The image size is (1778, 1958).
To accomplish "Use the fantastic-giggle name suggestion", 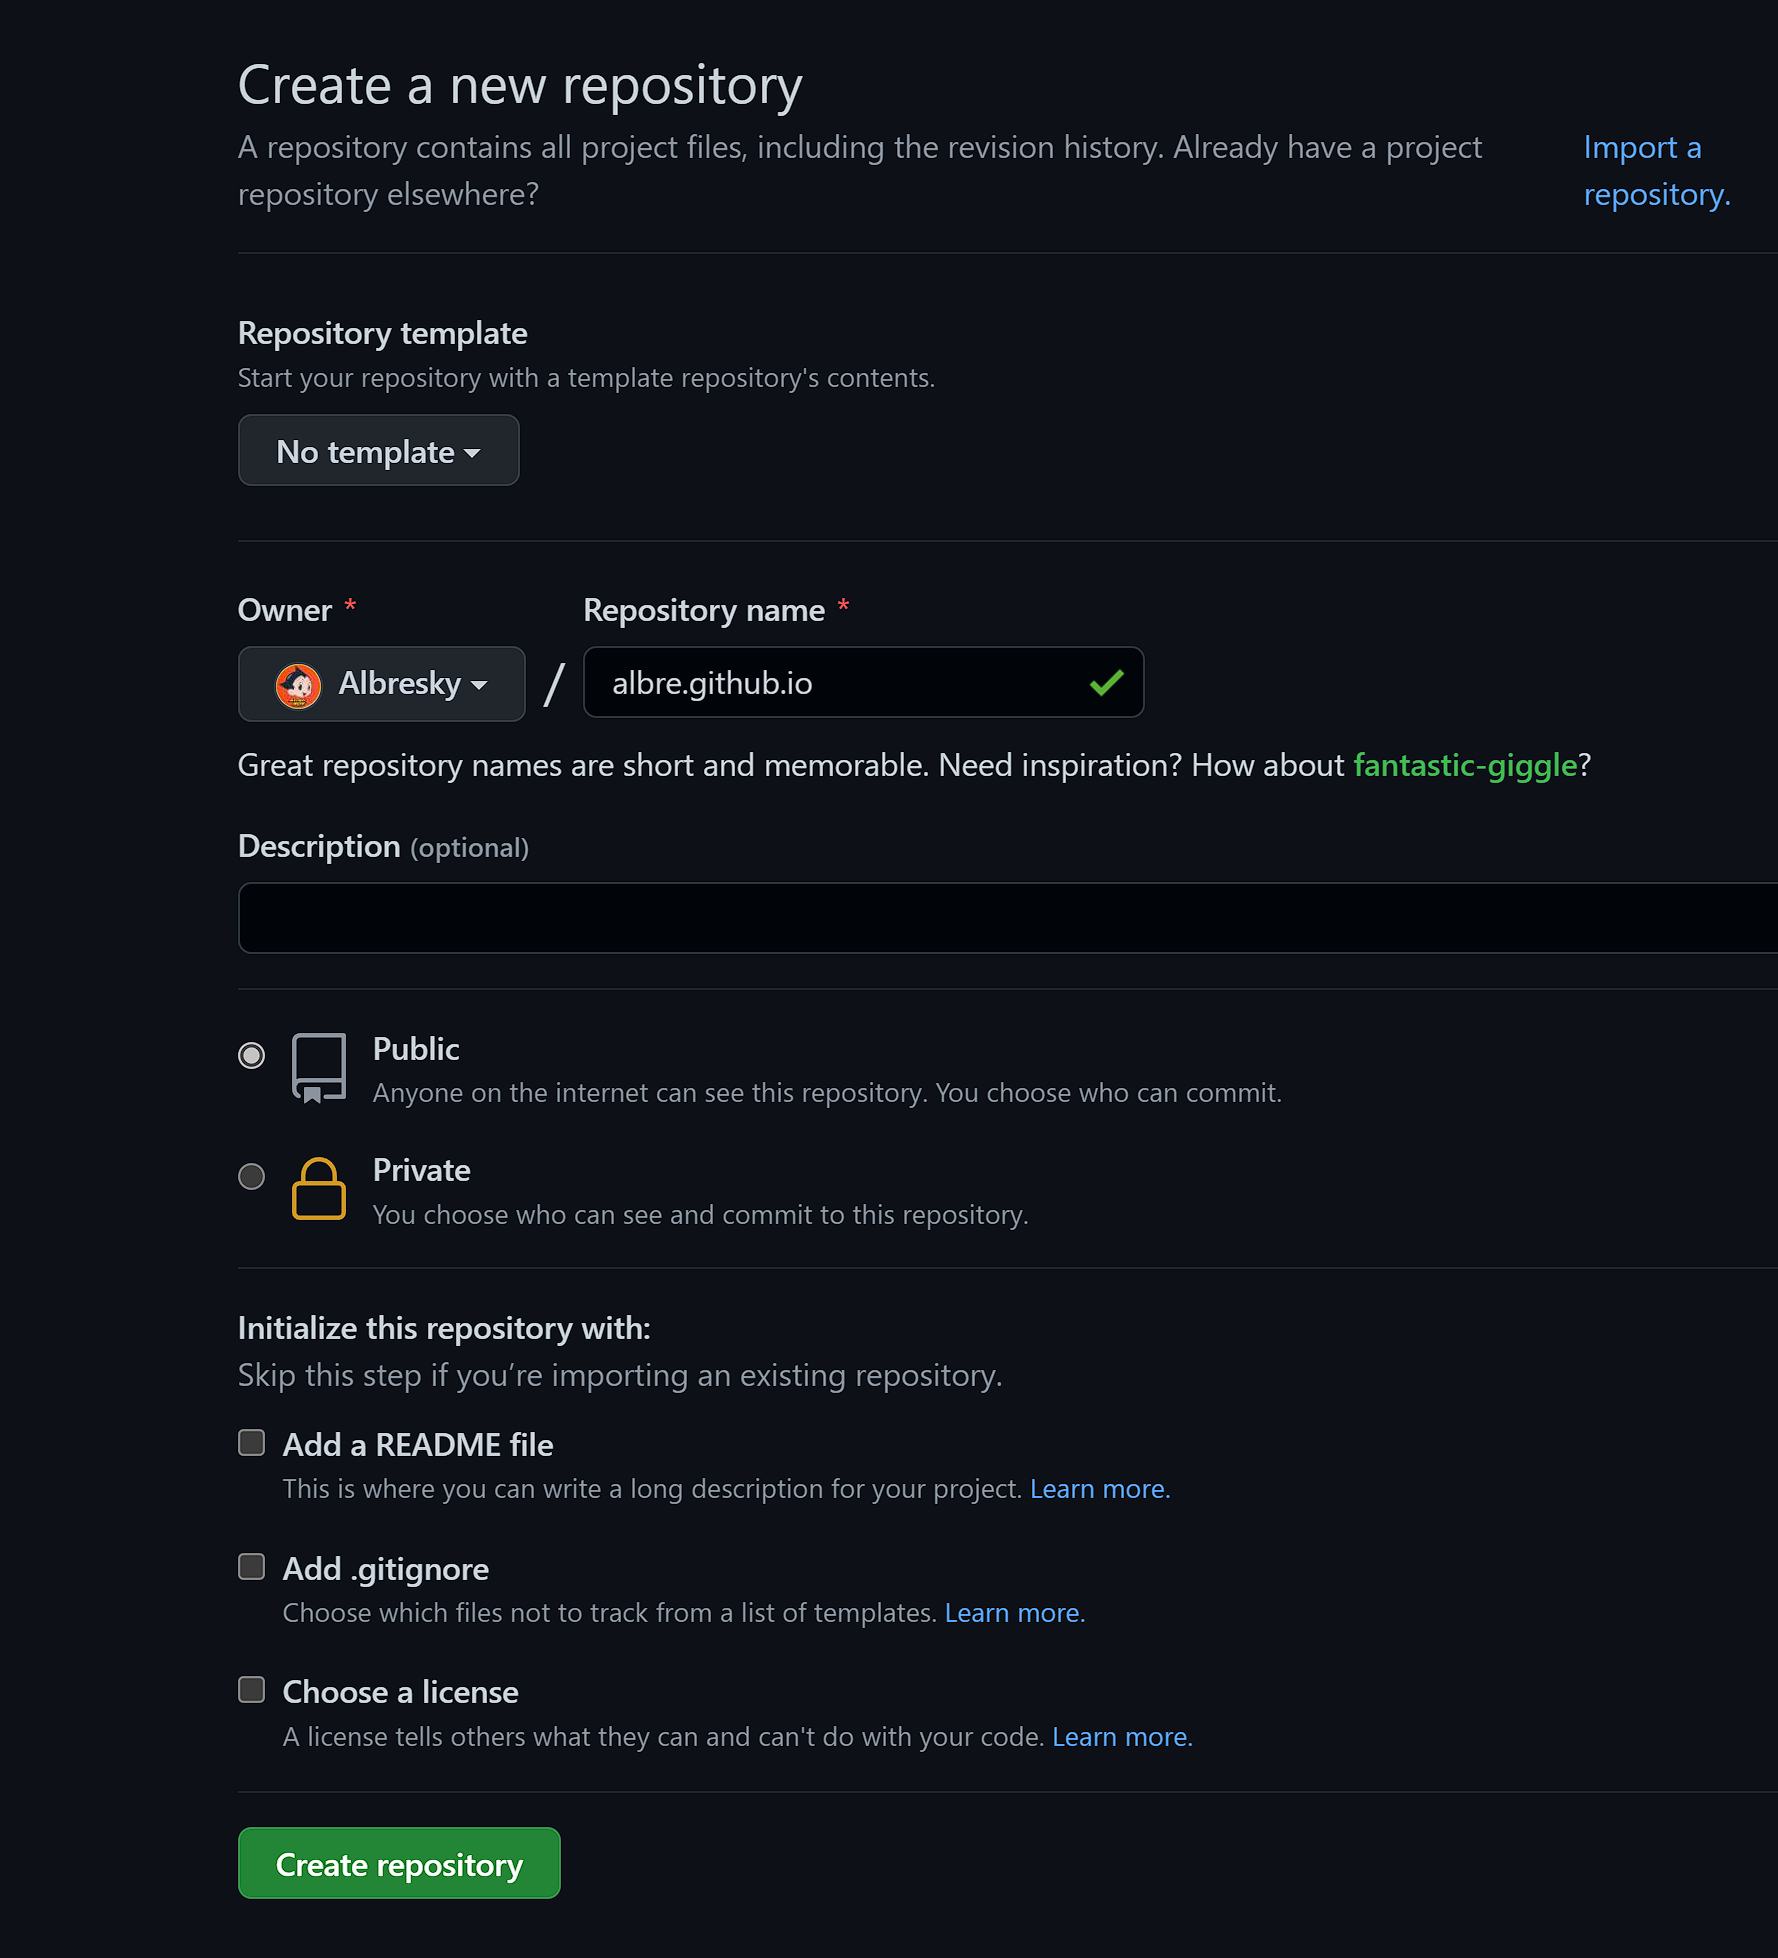I will [x=1464, y=765].
